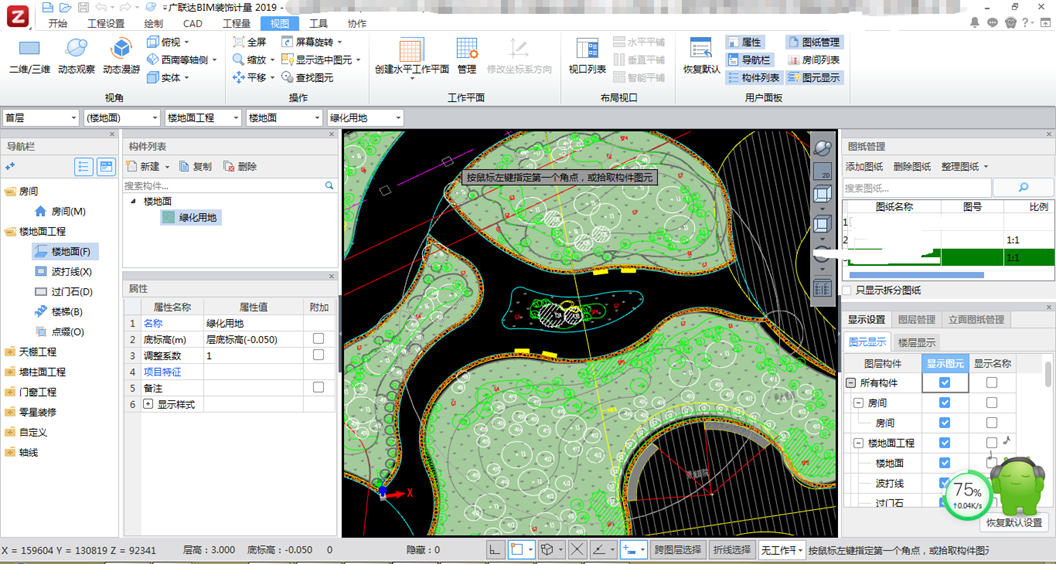
Task: Click the search icon in 图纸管理
Action: (x=1023, y=187)
